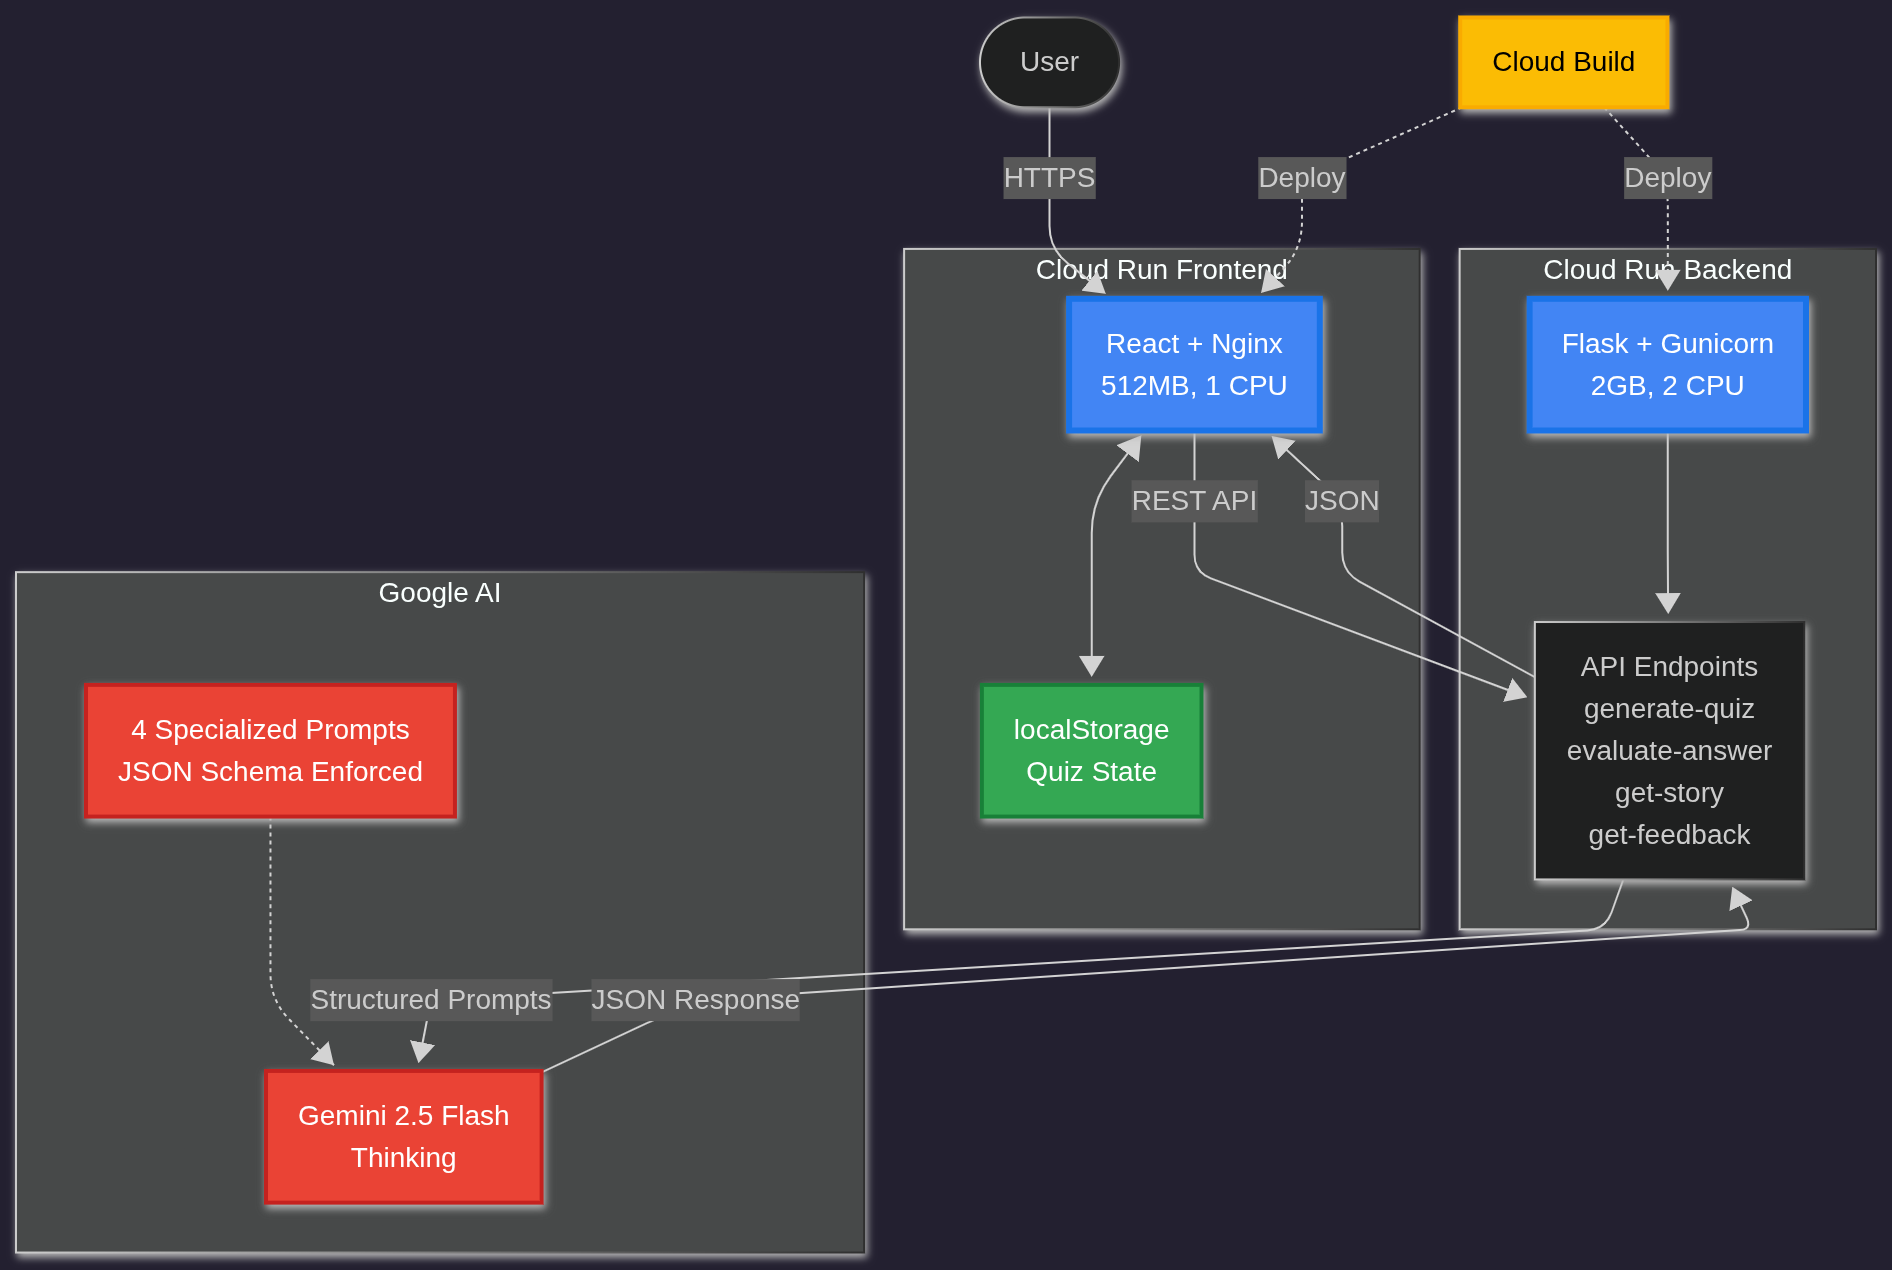Select the generate-quiz endpoint text
The width and height of the screenshot is (1892, 1270).
click(1669, 709)
